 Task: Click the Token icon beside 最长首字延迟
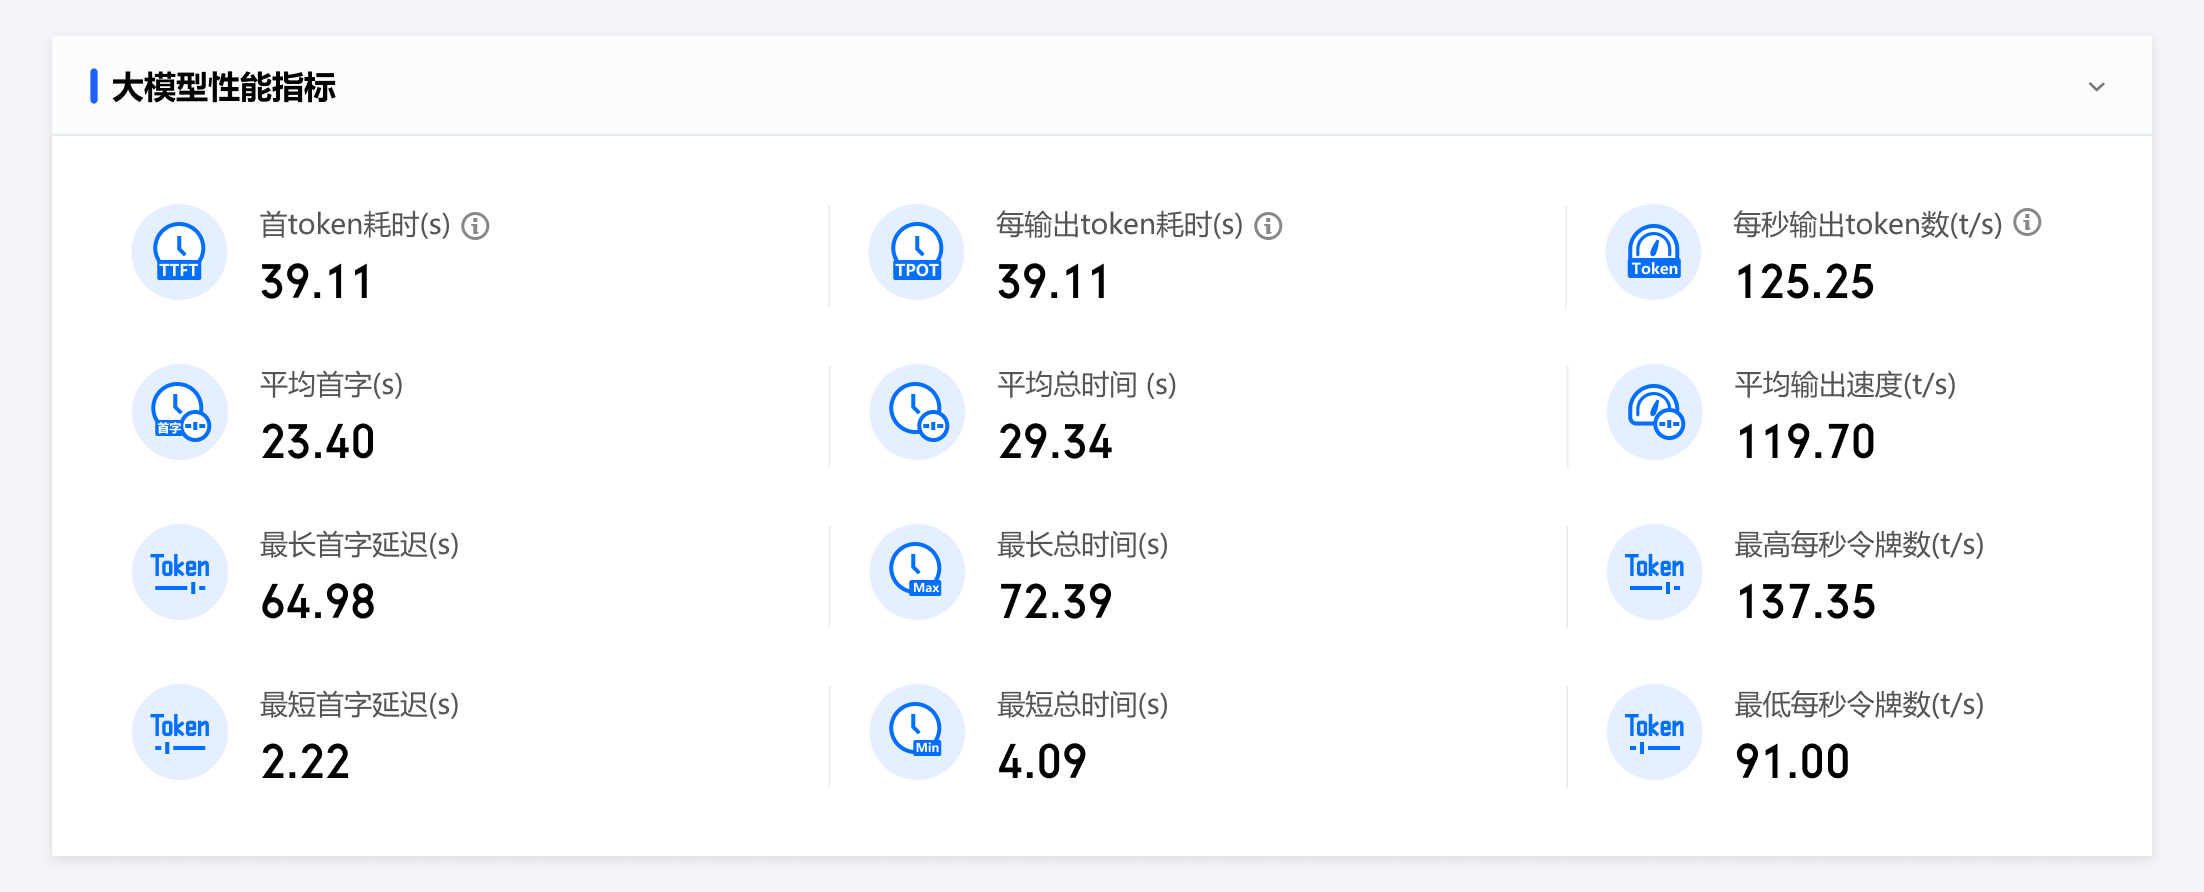(180, 572)
